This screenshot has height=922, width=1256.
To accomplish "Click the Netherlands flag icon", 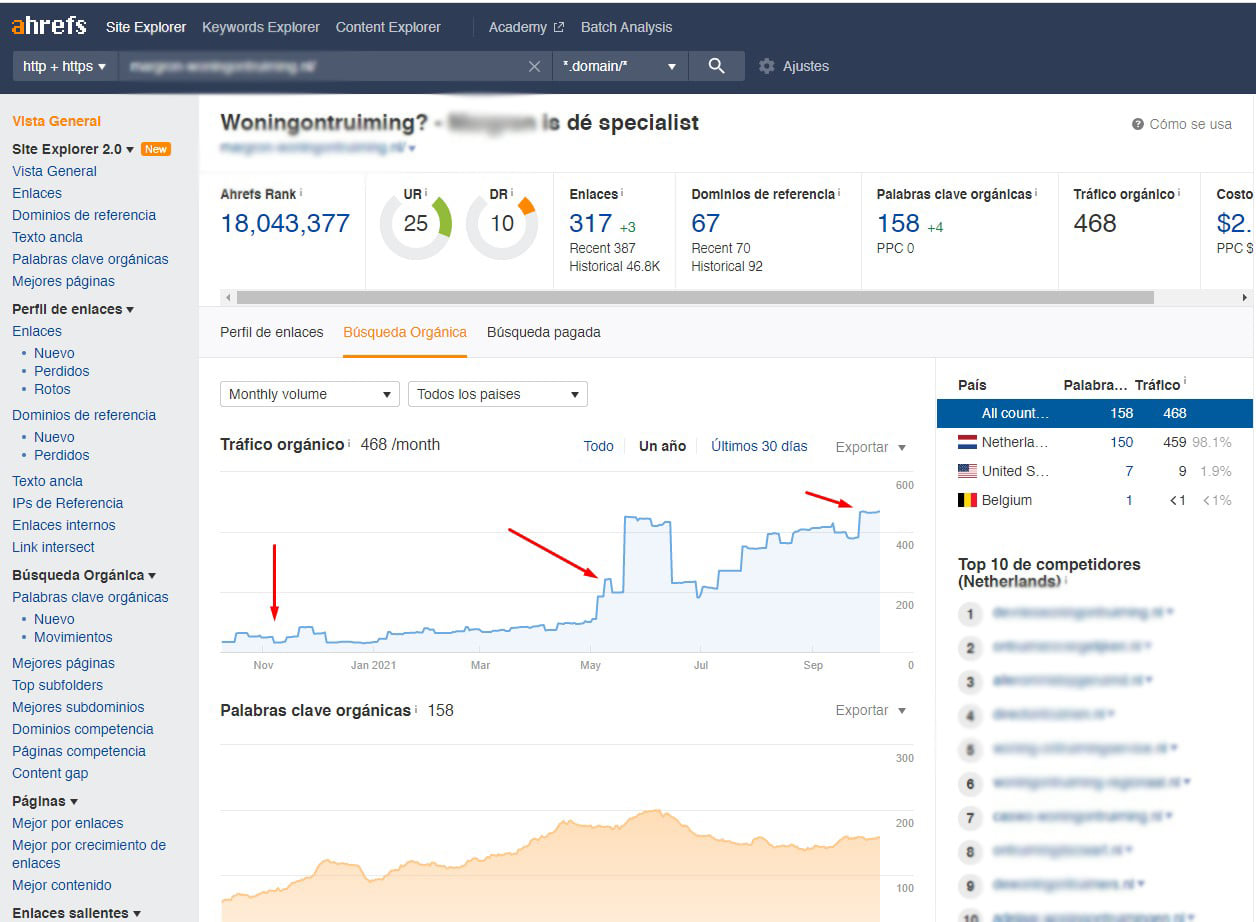I will [967, 442].
